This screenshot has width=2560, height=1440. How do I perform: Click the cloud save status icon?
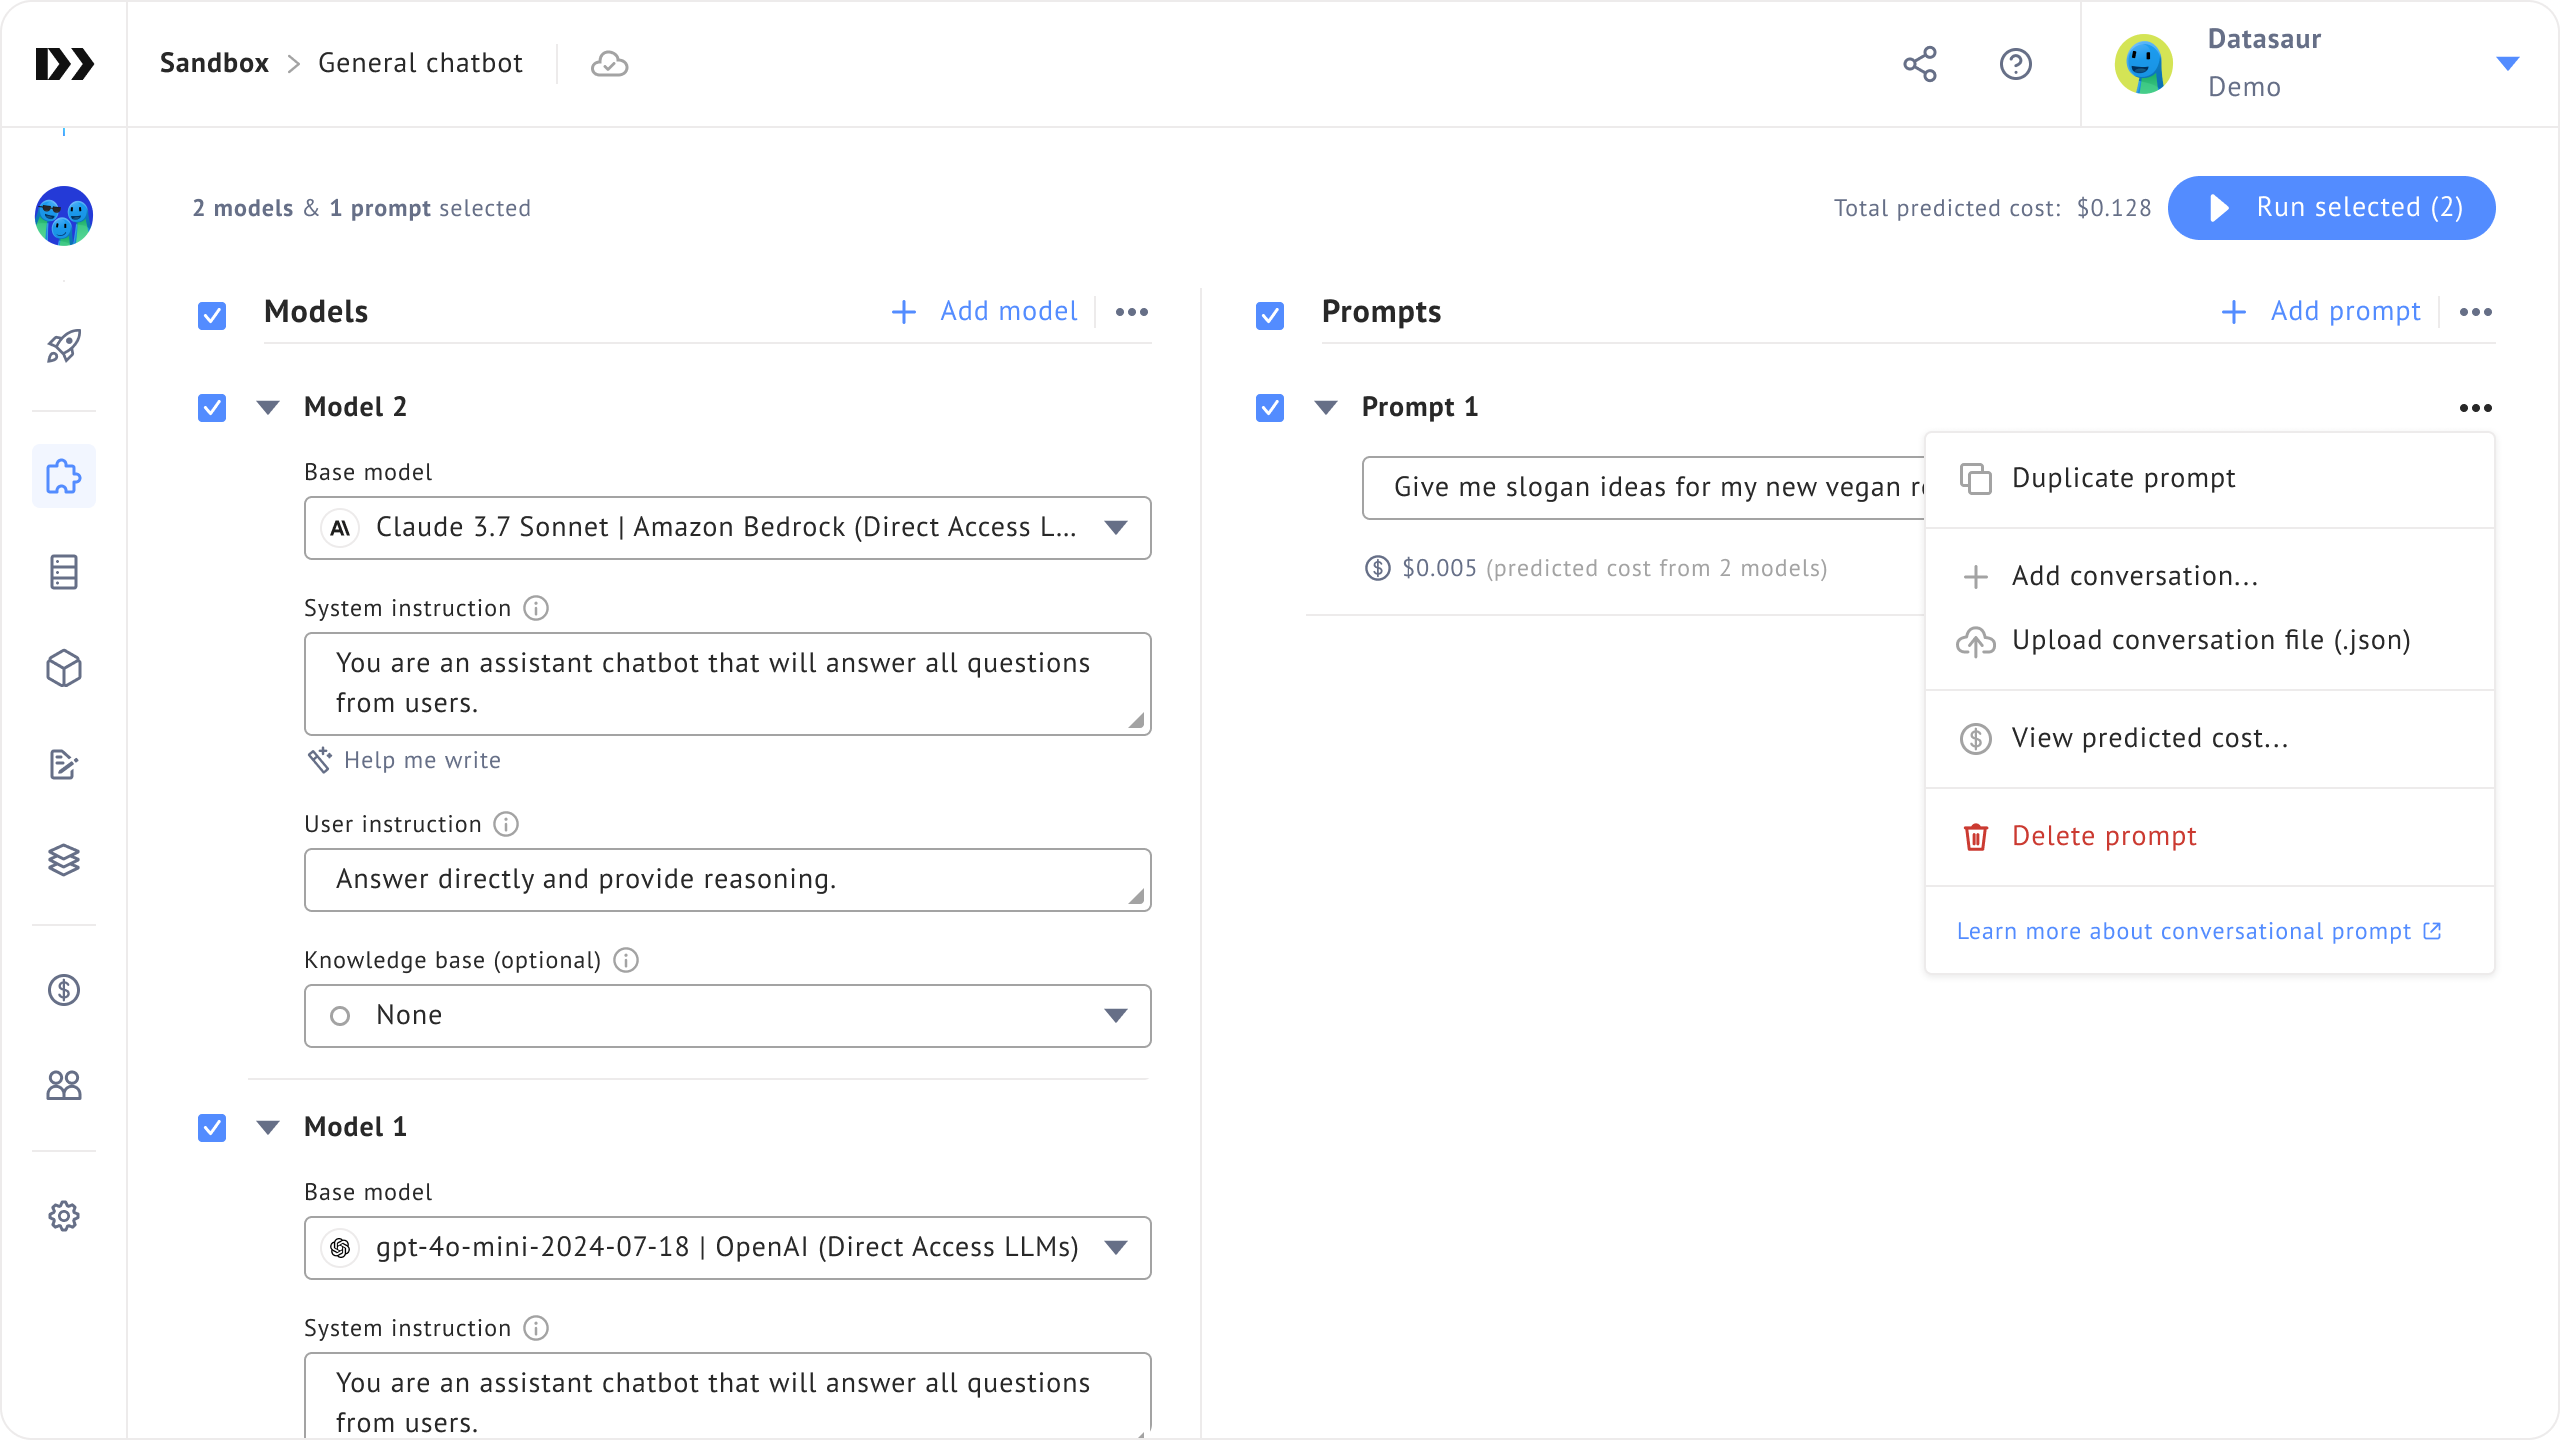[x=609, y=64]
